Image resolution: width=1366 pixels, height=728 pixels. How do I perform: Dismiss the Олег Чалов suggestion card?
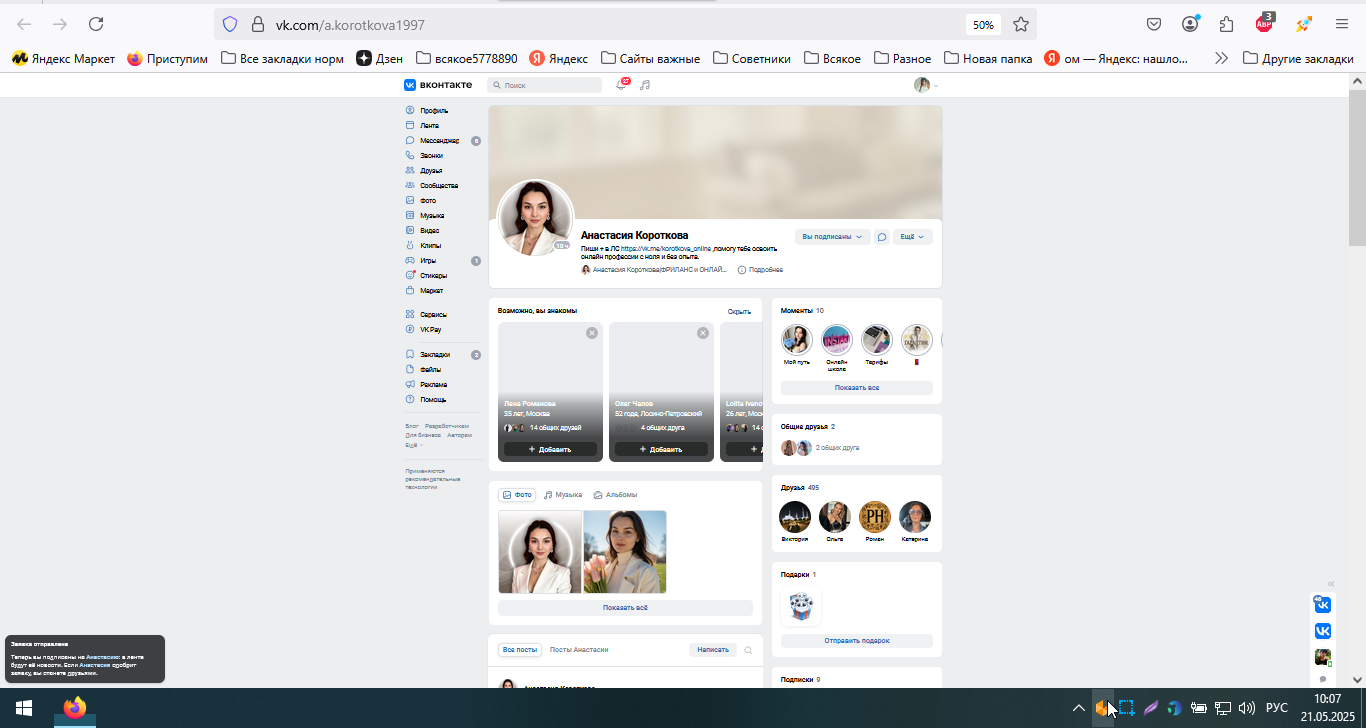(x=703, y=333)
